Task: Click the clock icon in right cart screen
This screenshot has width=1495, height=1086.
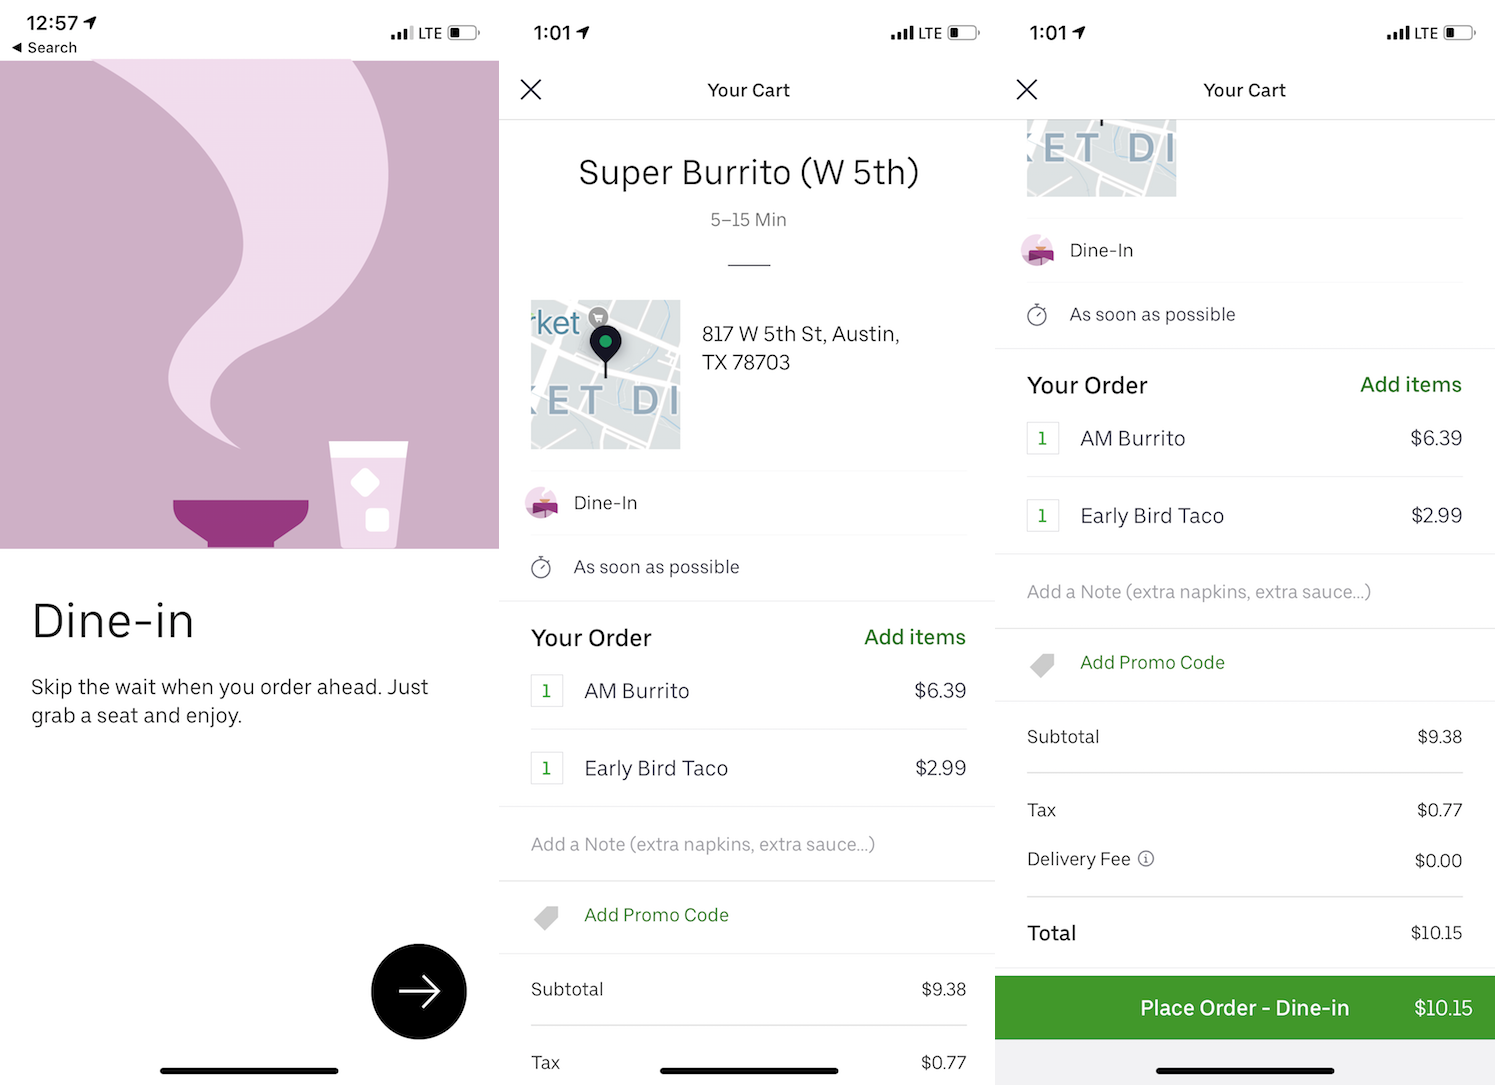Action: (x=1037, y=314)
